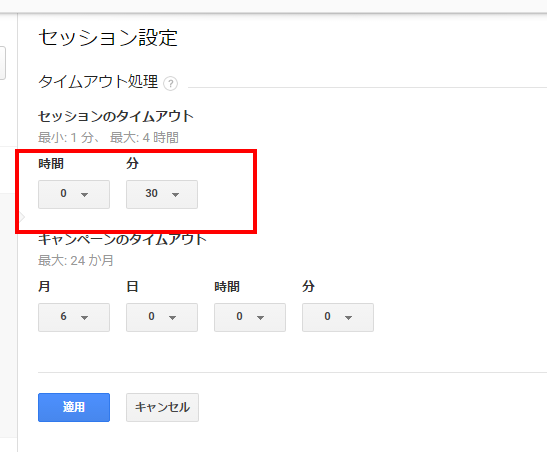Click the 最小: 1 分、最大: 4 時間 hint

coord(108,137)
